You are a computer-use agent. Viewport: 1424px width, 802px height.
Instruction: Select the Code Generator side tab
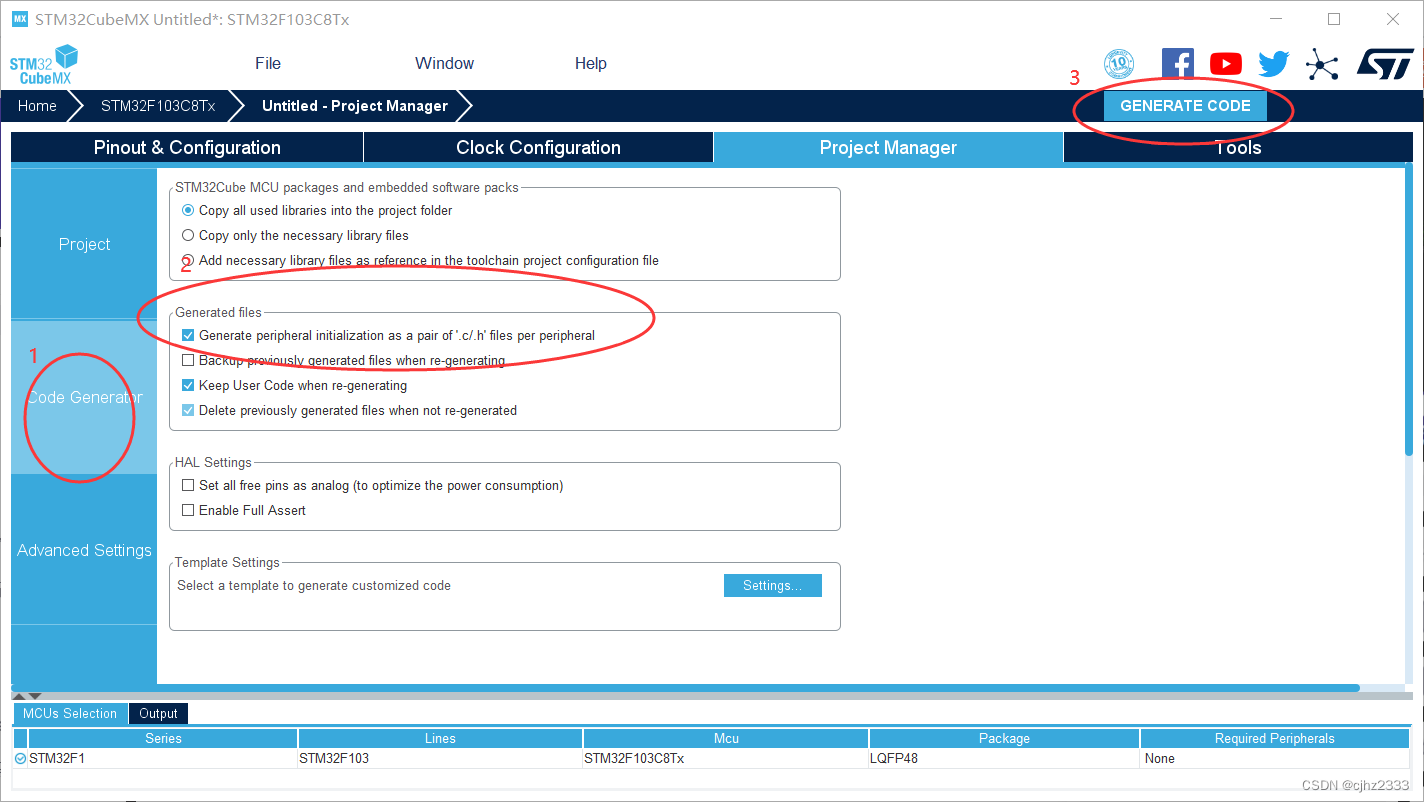pyautogui.click(x=84, y=397)
